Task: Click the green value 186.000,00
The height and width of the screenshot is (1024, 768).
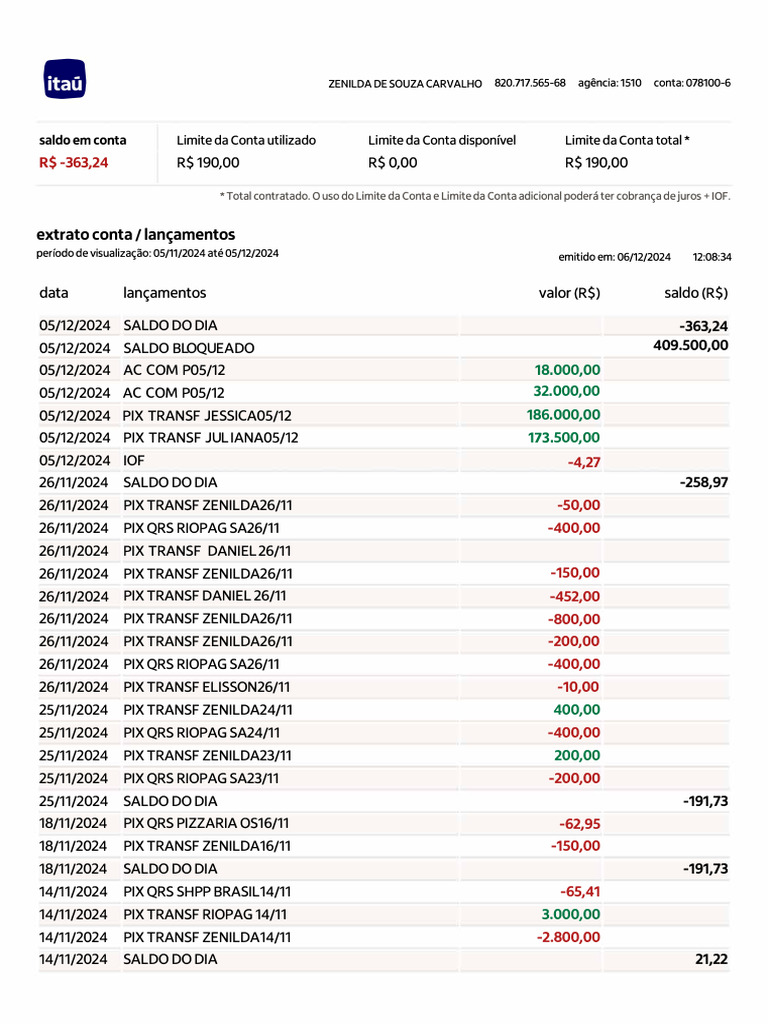Action: 564,415
